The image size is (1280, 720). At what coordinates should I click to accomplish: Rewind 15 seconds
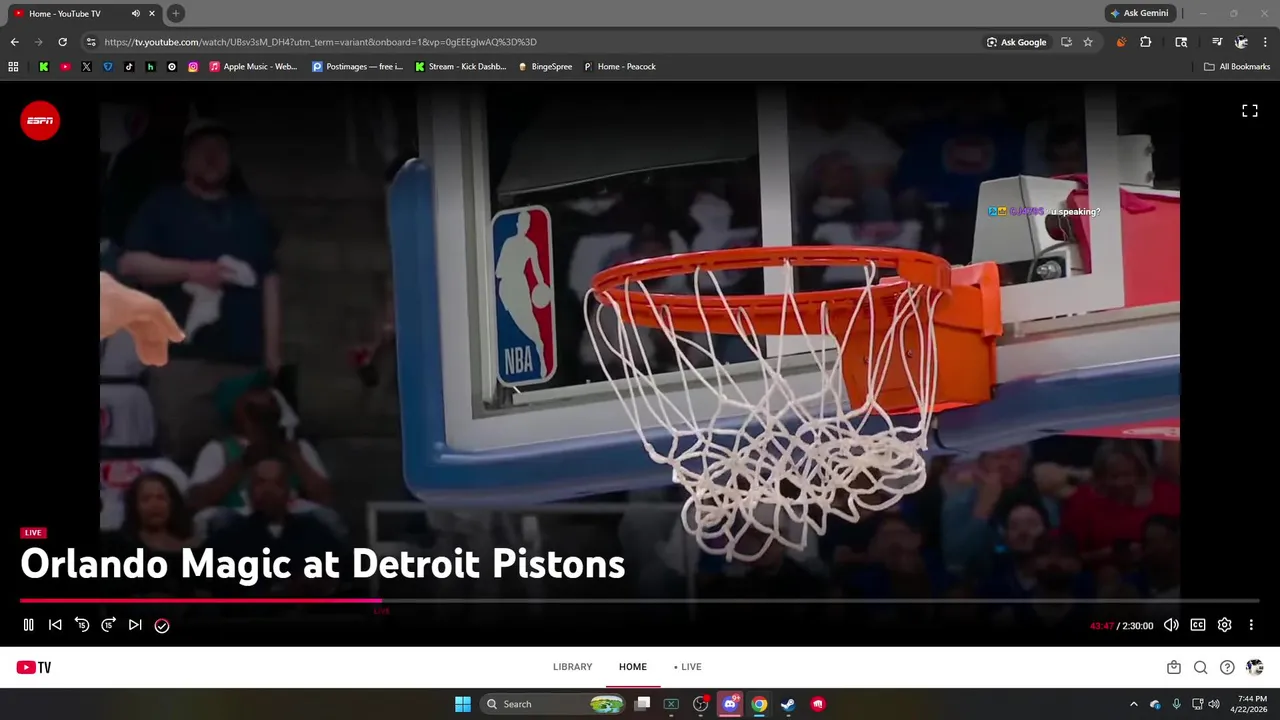82,625
